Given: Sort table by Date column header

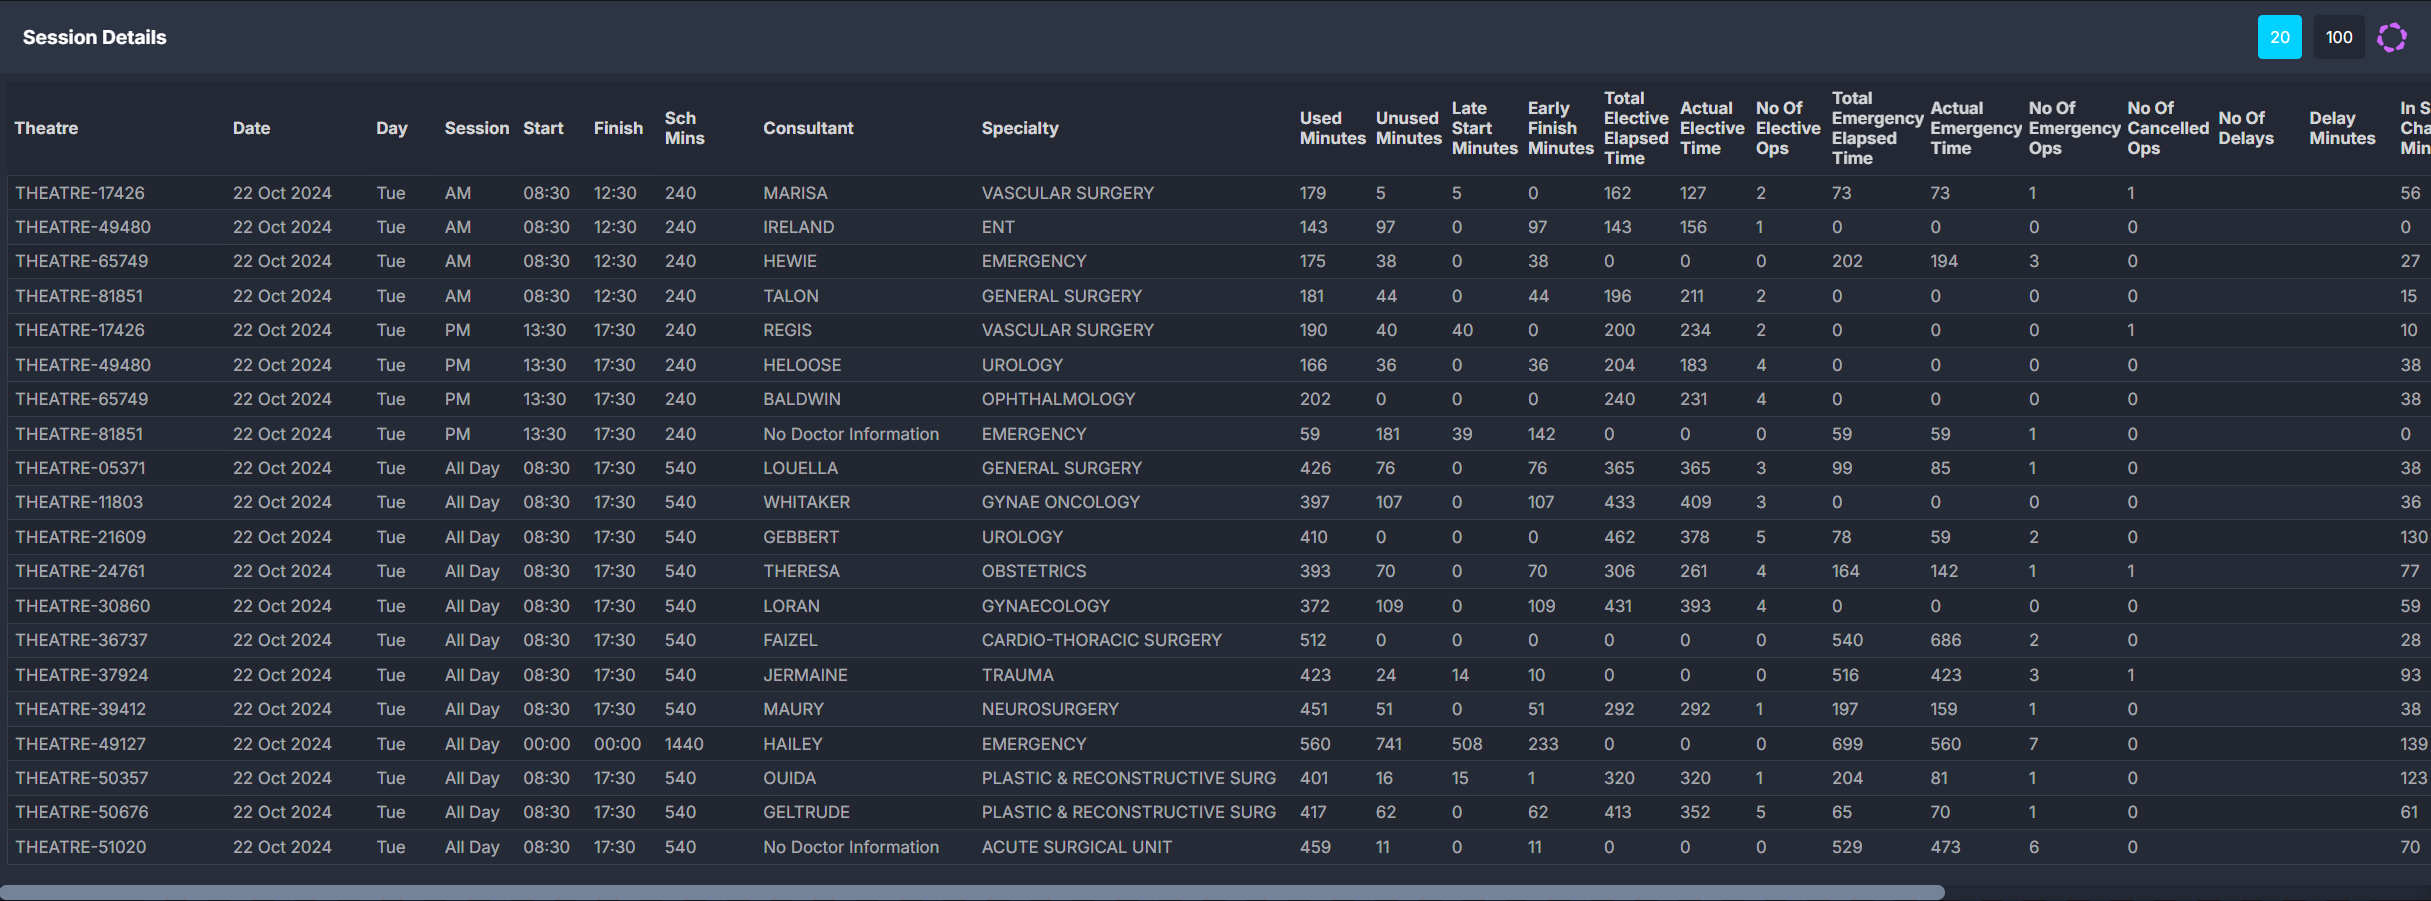Looking at the screenshot, I should [x=251, y=128].
